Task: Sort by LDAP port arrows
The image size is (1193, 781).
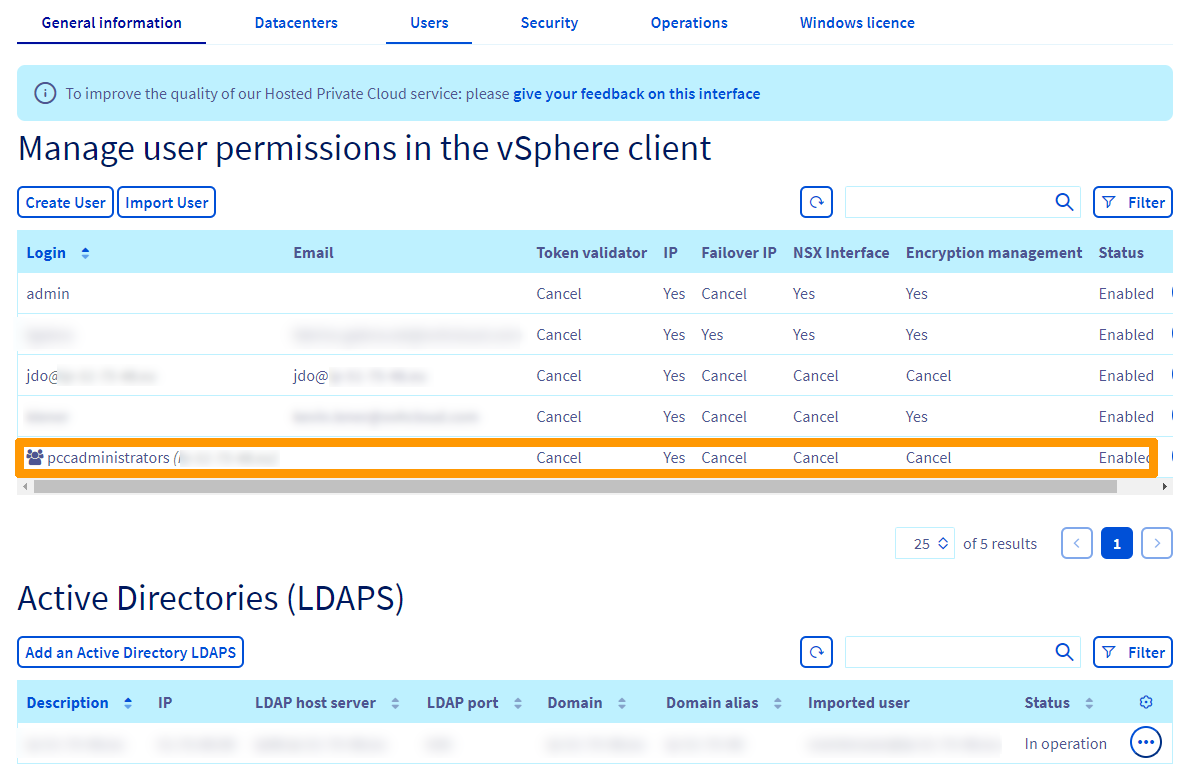Action: (x=517, y=703)
